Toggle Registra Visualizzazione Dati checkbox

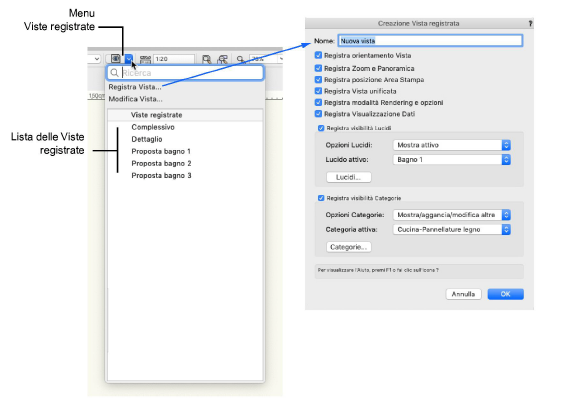[x=318, y=114]
